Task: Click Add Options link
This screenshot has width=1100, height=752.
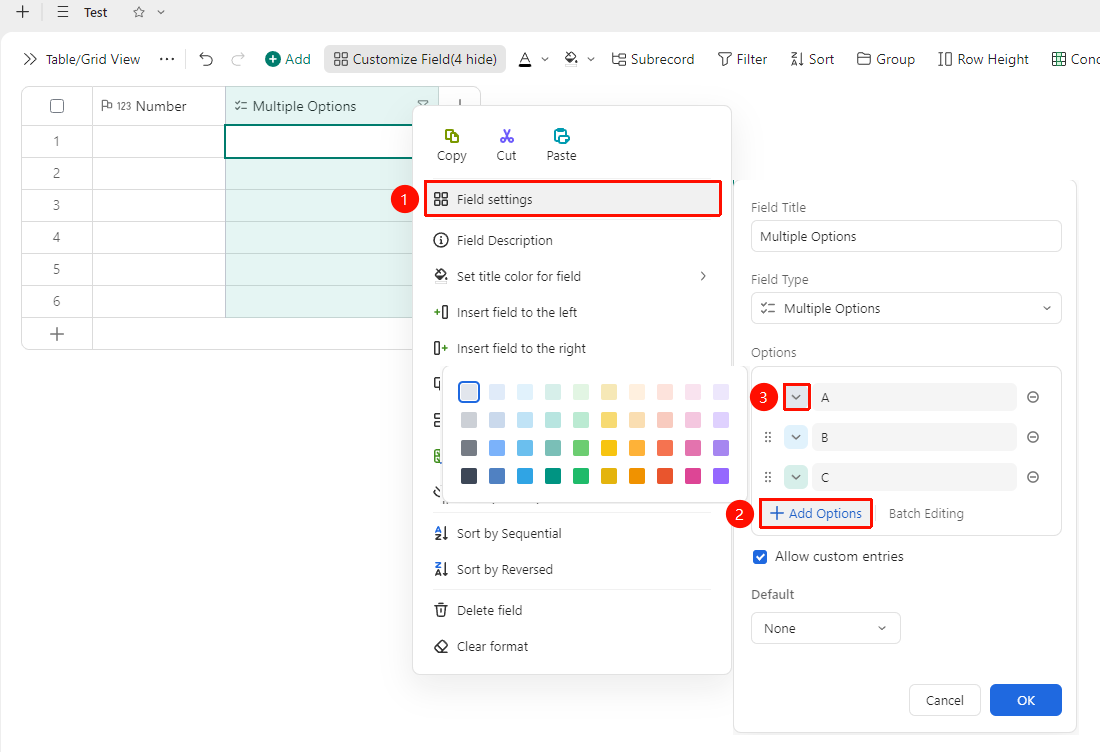Action: click(816, 513)
